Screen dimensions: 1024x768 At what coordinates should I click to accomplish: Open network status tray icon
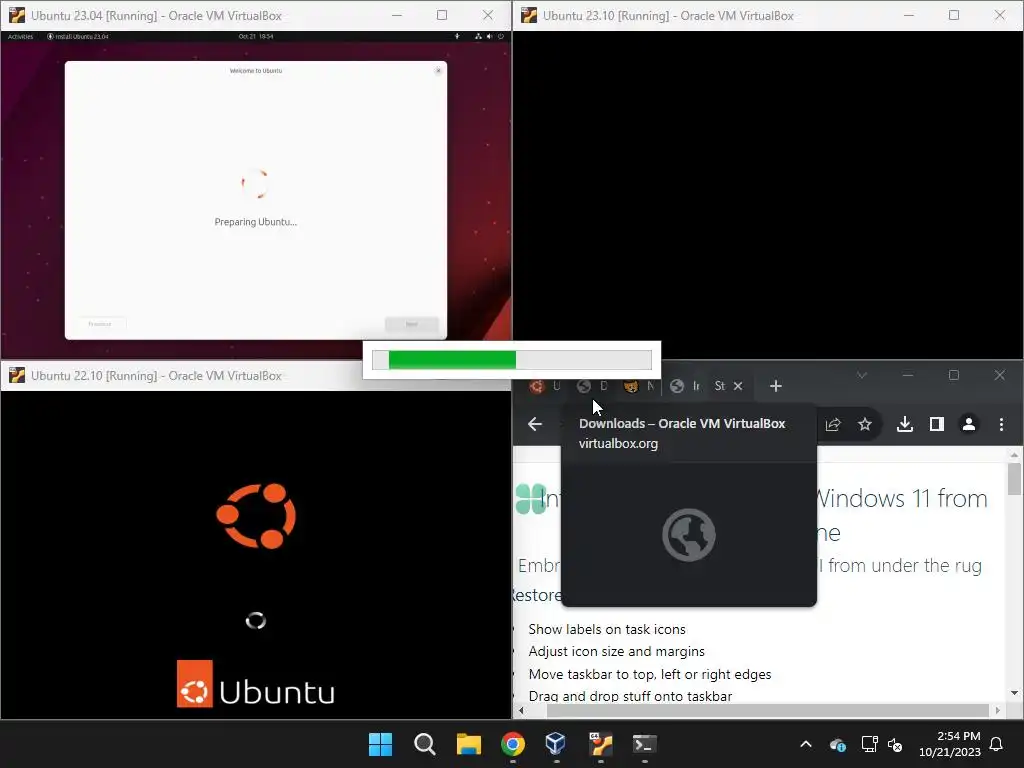[x=869, y=744]
